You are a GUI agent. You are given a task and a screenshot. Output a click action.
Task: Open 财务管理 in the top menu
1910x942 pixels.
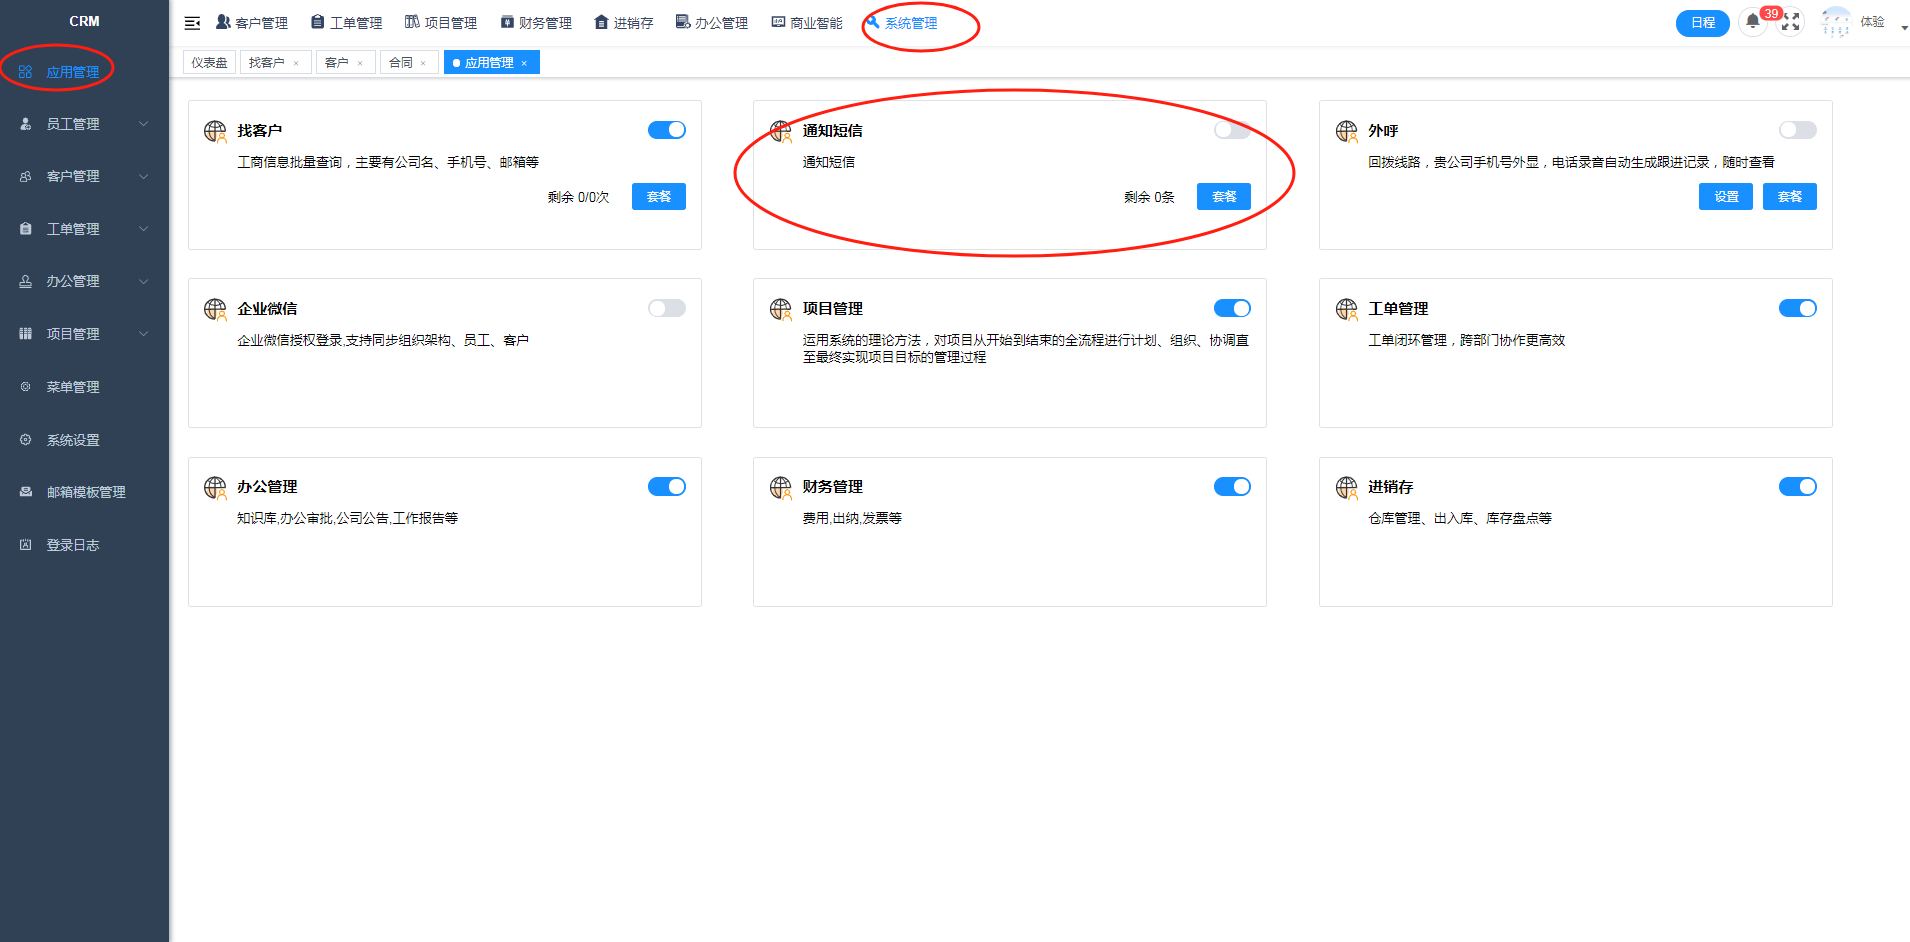(536, 23)
